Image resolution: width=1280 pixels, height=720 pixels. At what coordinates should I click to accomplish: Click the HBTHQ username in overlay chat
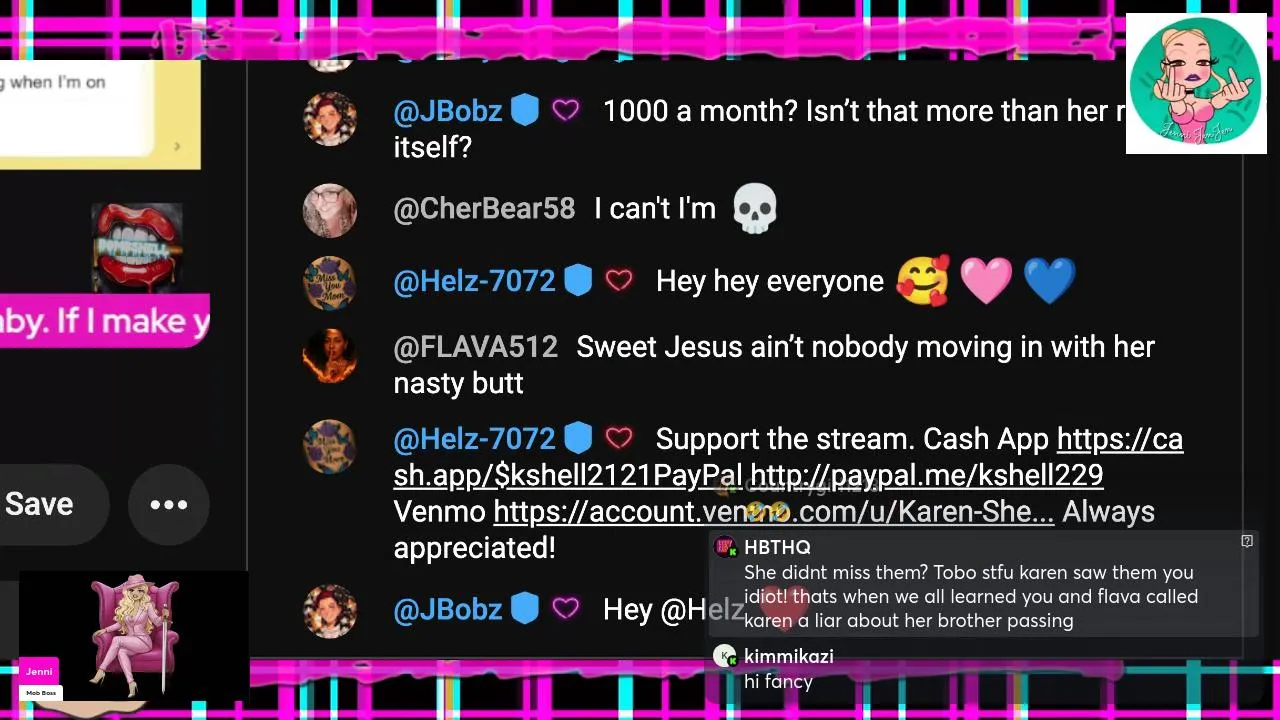coord(777,547)
